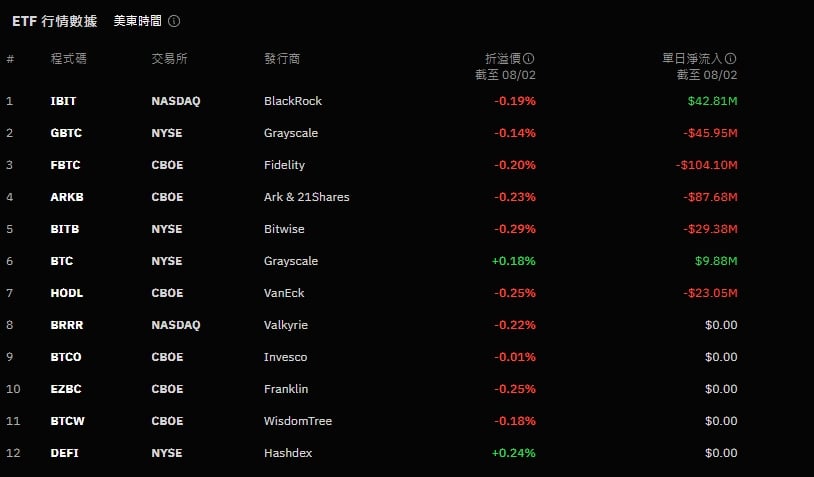Click IBIT's $42.81M net inflow value
The width and height of the screenshot is (814, 477).
click(x=712, y=101)
